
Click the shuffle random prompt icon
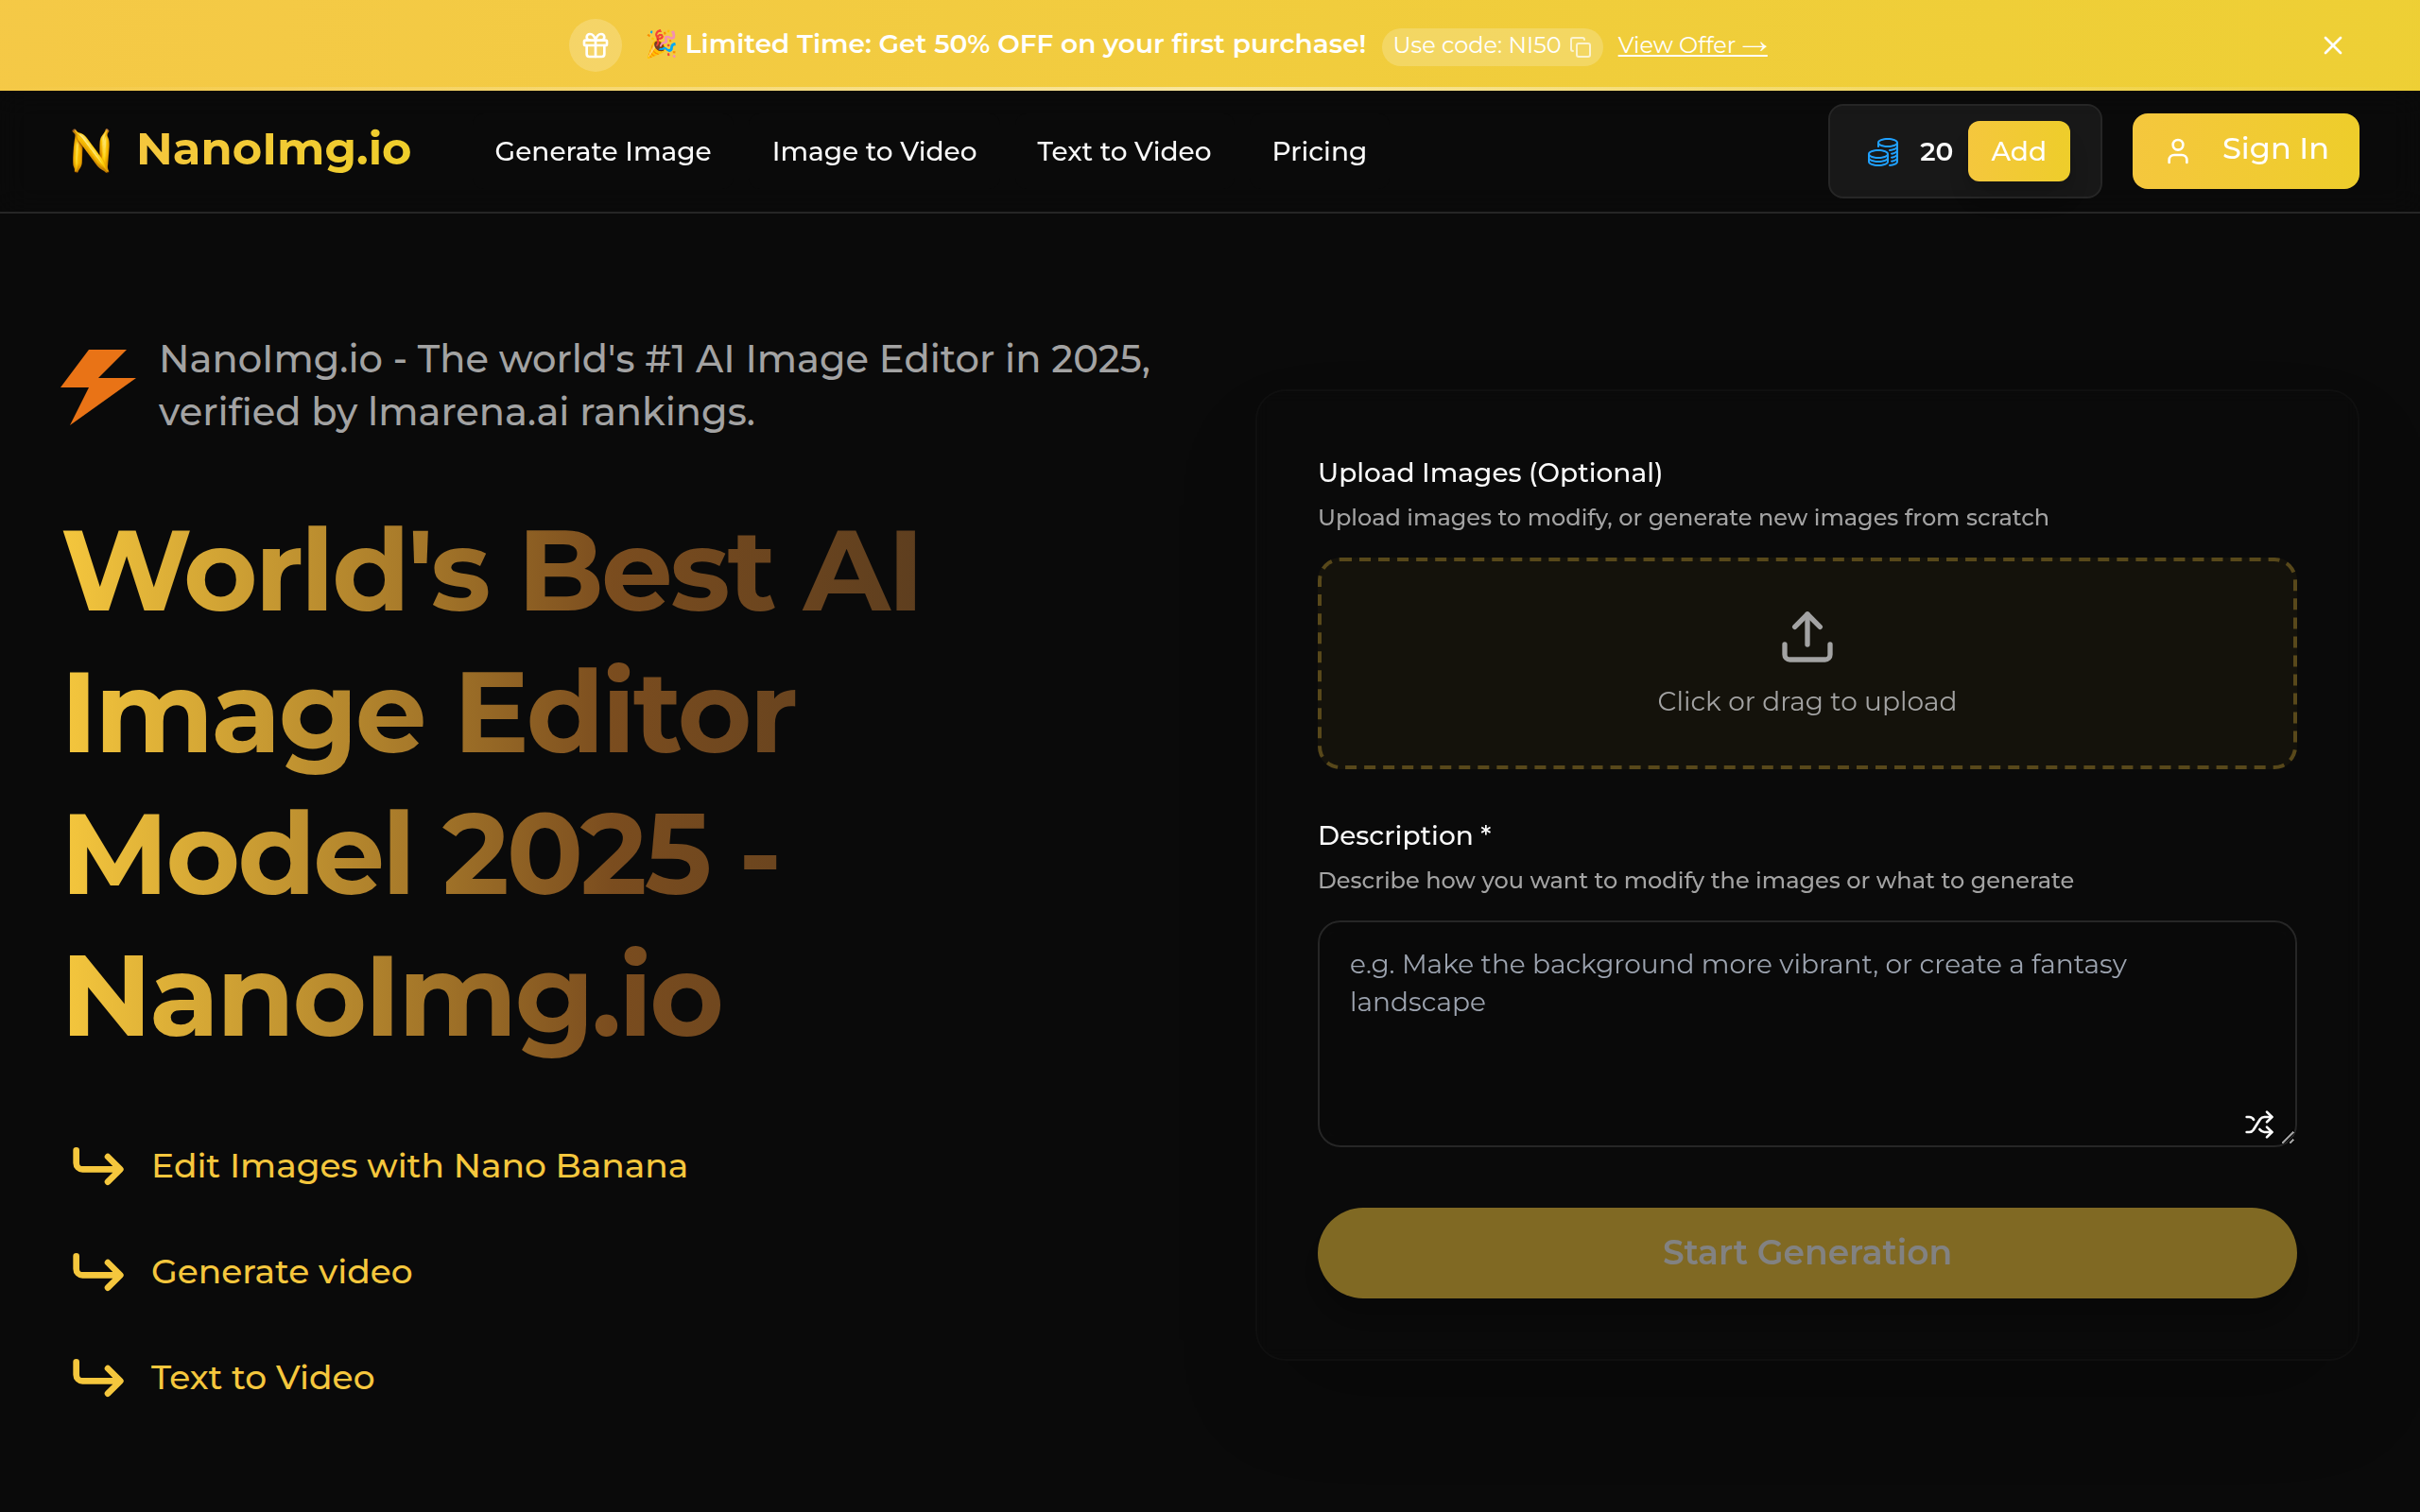[2258, 1124]
